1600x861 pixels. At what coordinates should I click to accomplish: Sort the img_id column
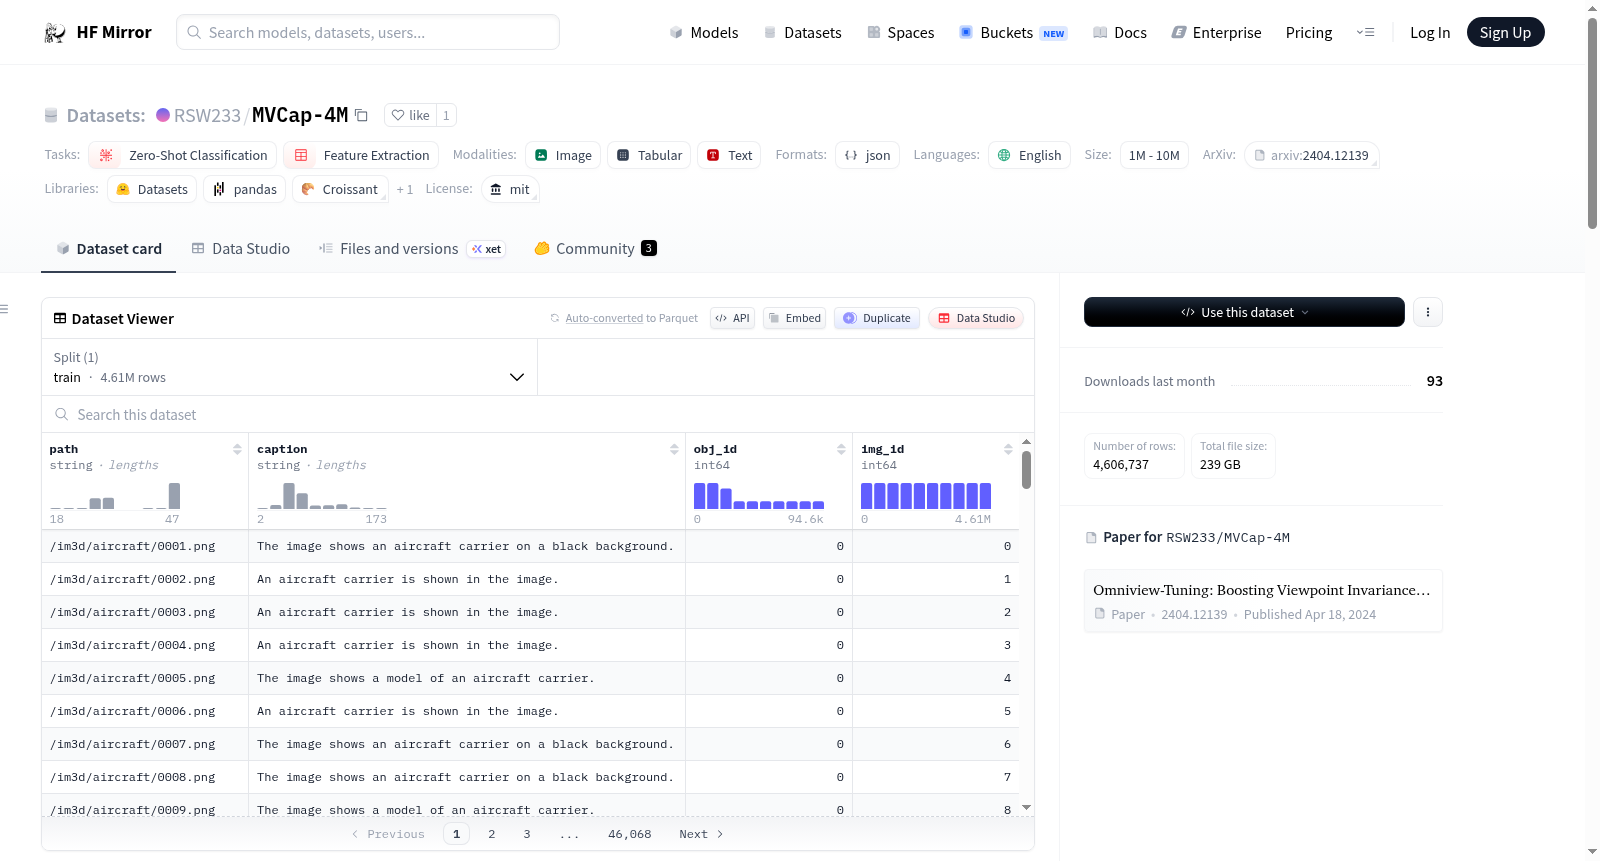(1008, 450)
